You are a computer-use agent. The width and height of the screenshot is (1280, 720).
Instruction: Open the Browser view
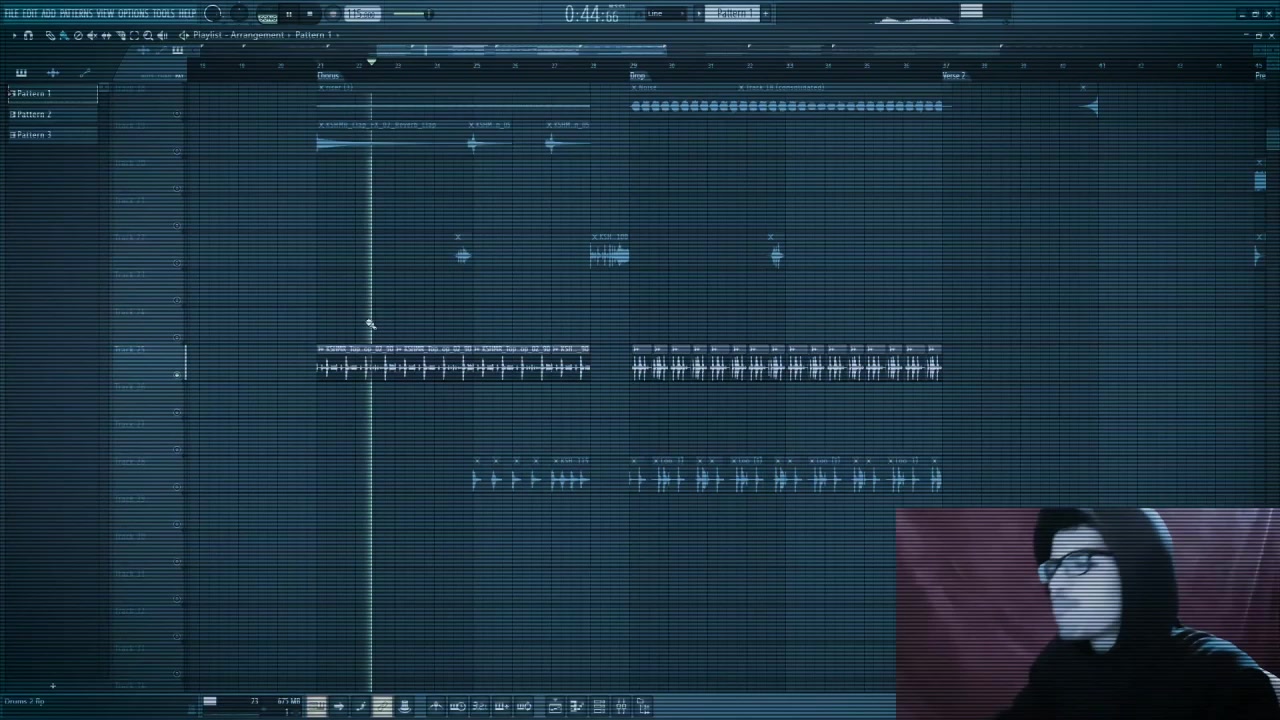[x=642, y=706]
